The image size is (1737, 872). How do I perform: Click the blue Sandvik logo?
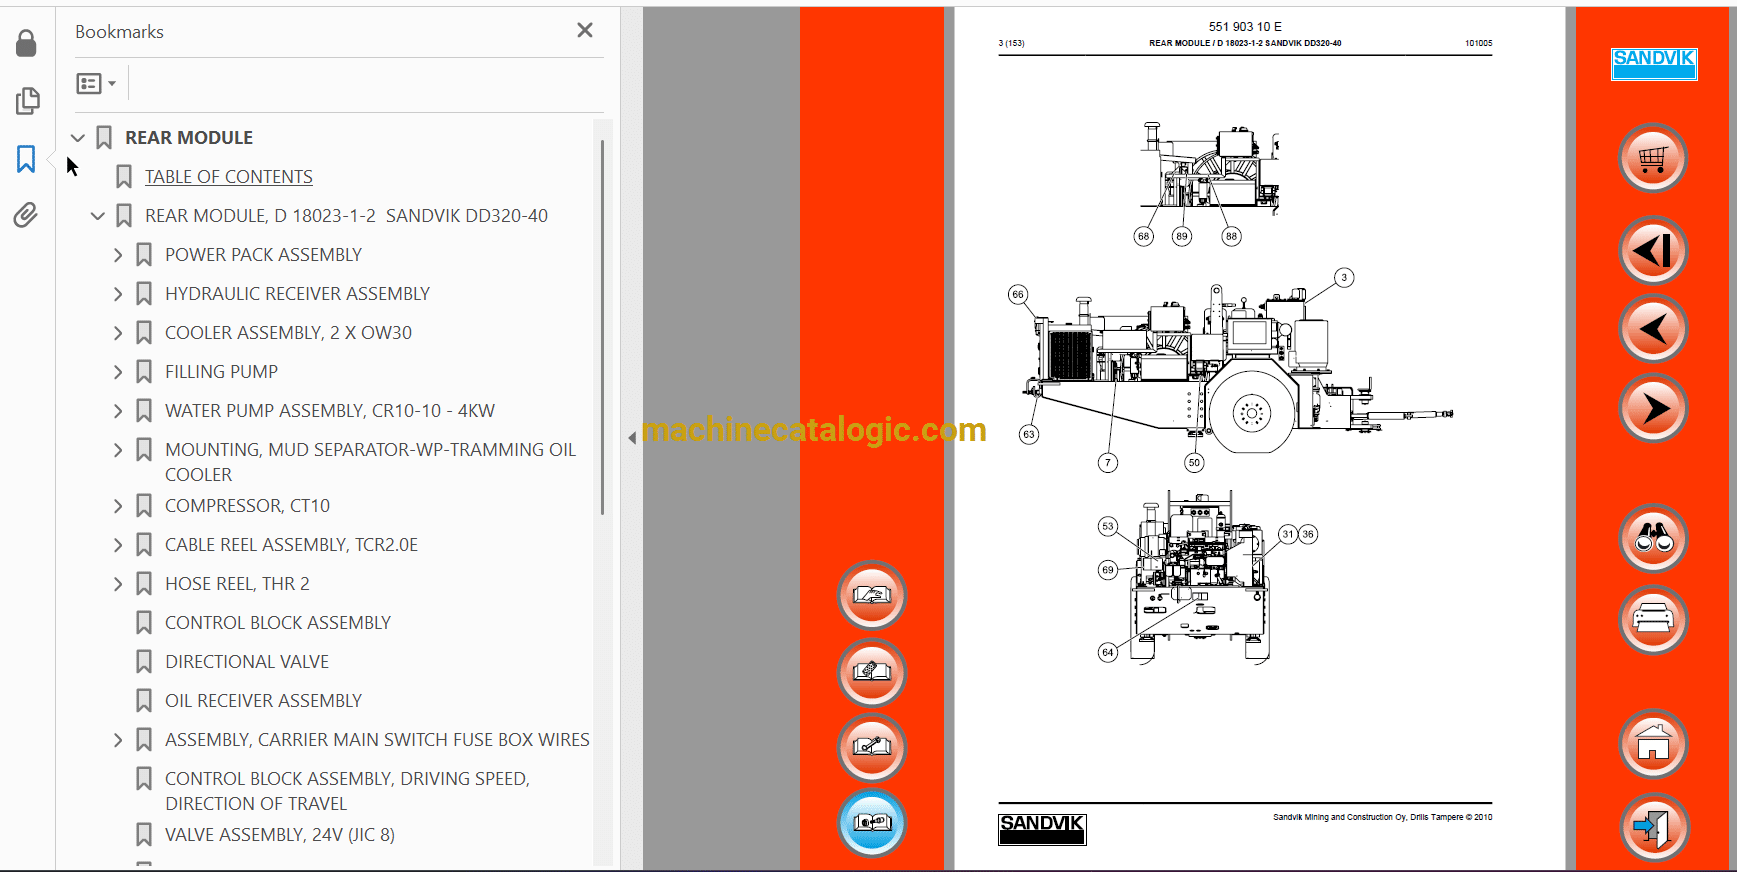click(1654, 64)
